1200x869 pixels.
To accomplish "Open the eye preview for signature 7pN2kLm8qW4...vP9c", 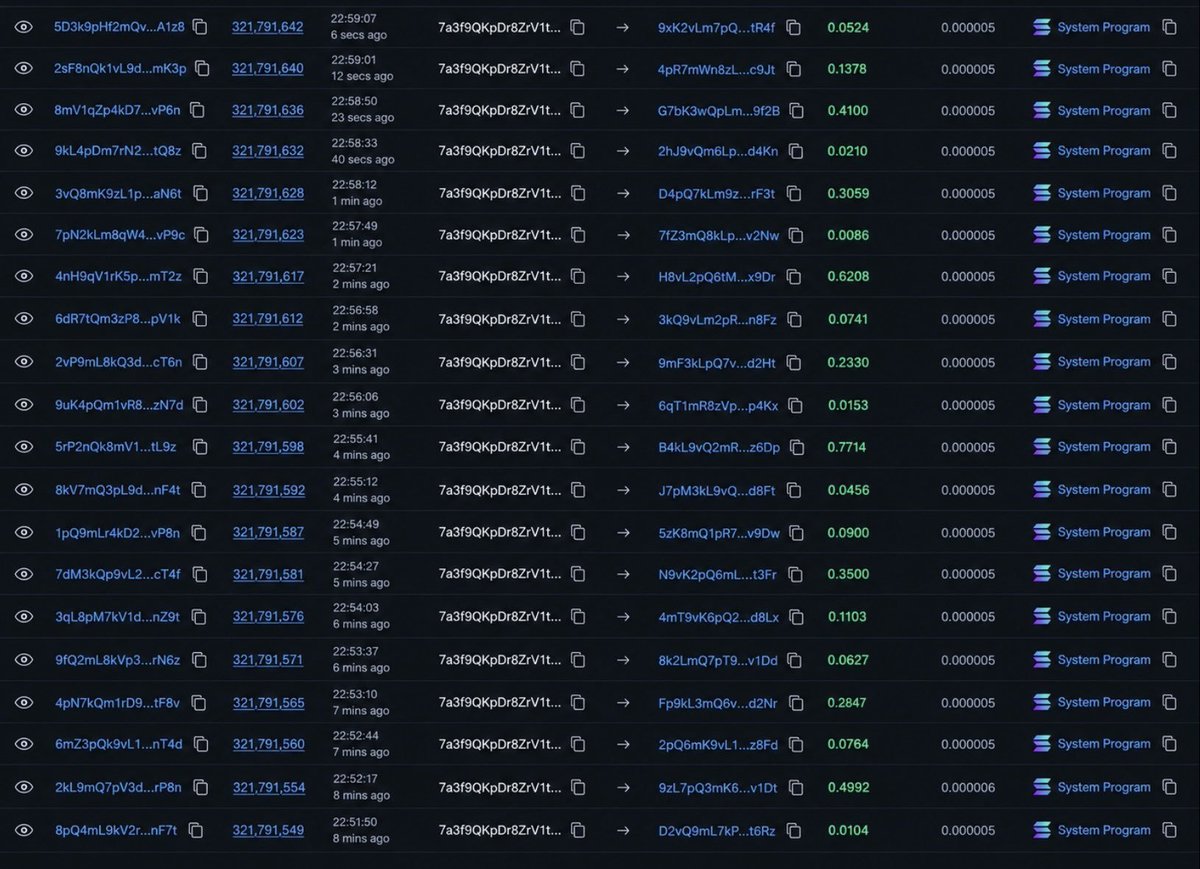I will (24, 235).
